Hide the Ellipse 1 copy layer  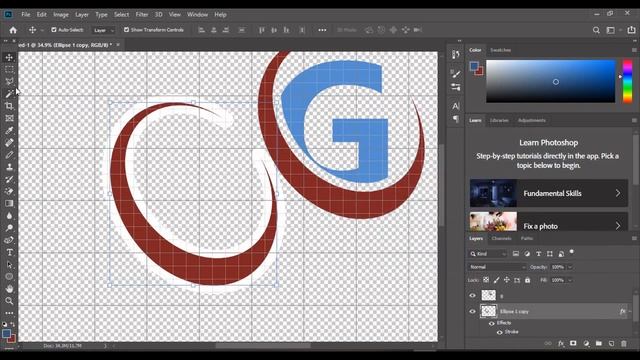473,311
